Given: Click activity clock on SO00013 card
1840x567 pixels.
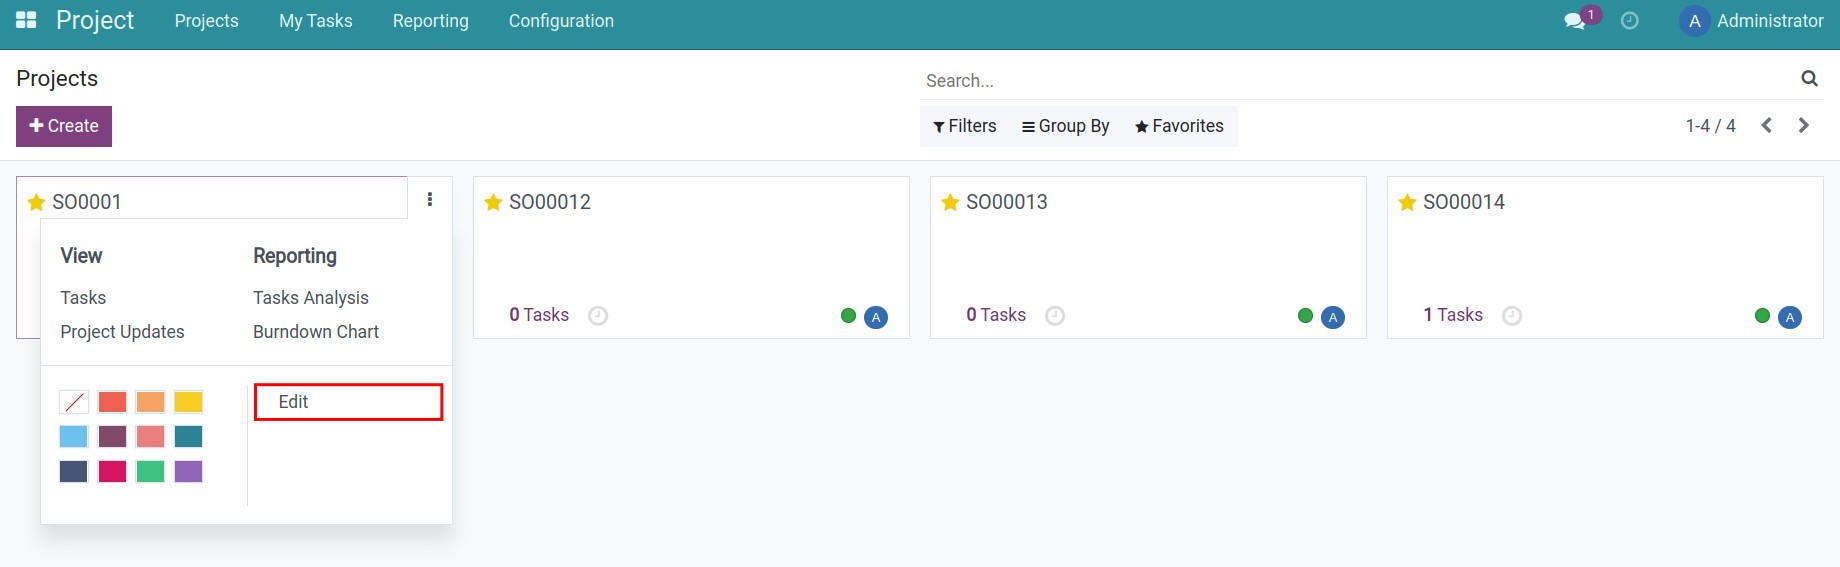Looking at the screenshot, I should [x=1055, y=316].
